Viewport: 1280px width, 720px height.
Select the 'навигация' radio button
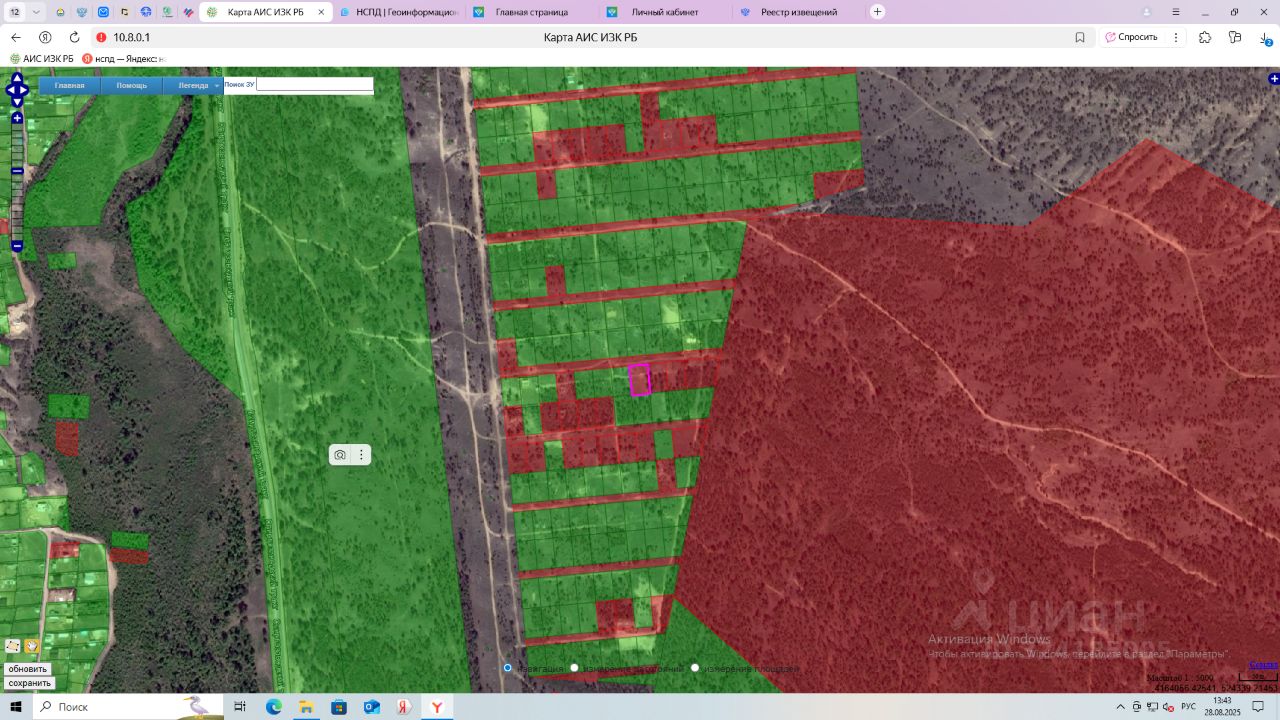pos(508,668)
